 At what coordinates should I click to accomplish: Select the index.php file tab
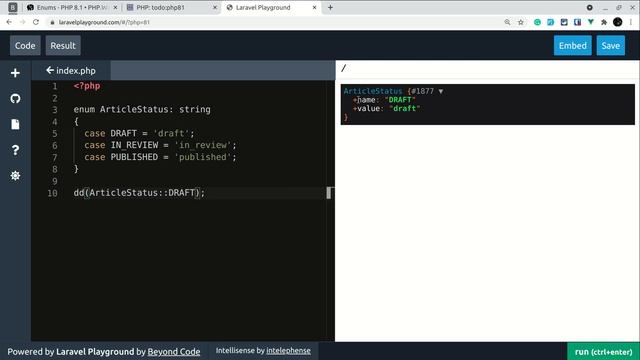point(71,70)
